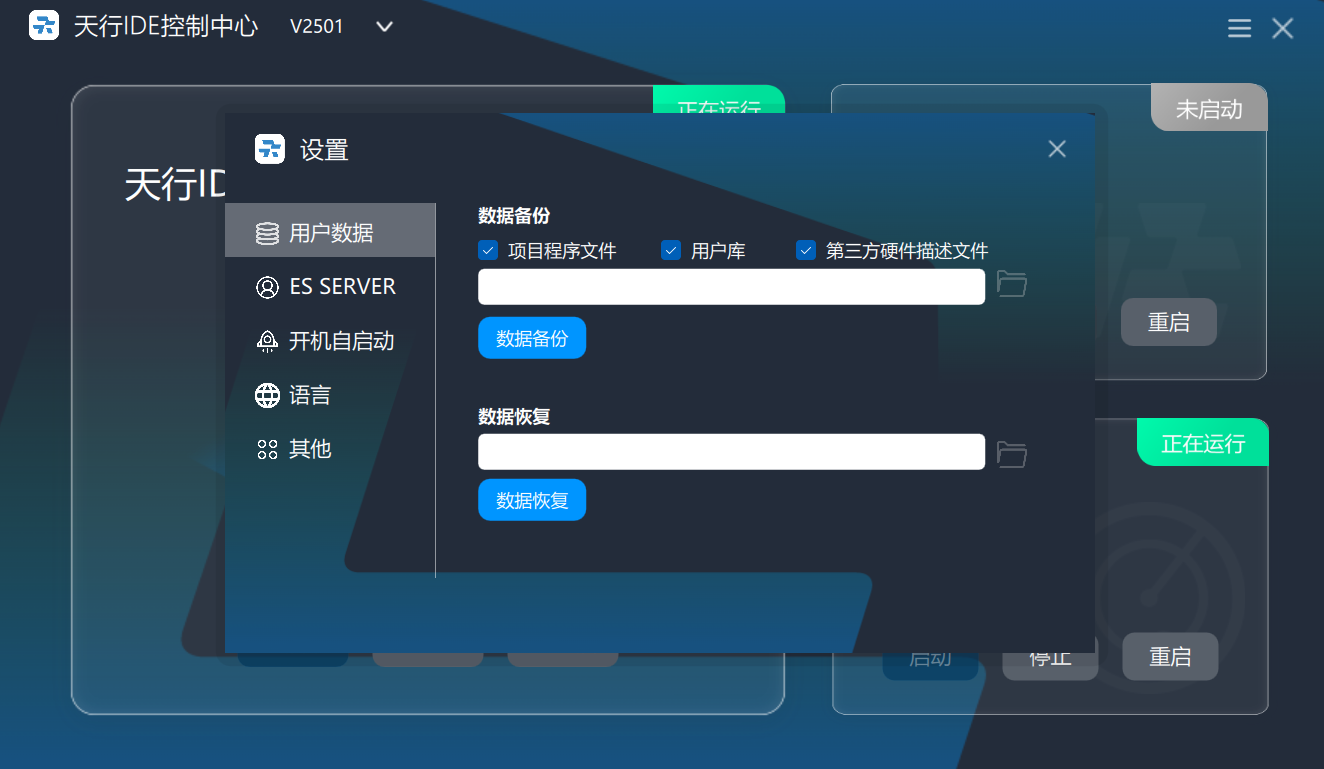The width and height of the screenshot is (1324, 769).
Task: Click the backup path input field
Action: point(731,287)
